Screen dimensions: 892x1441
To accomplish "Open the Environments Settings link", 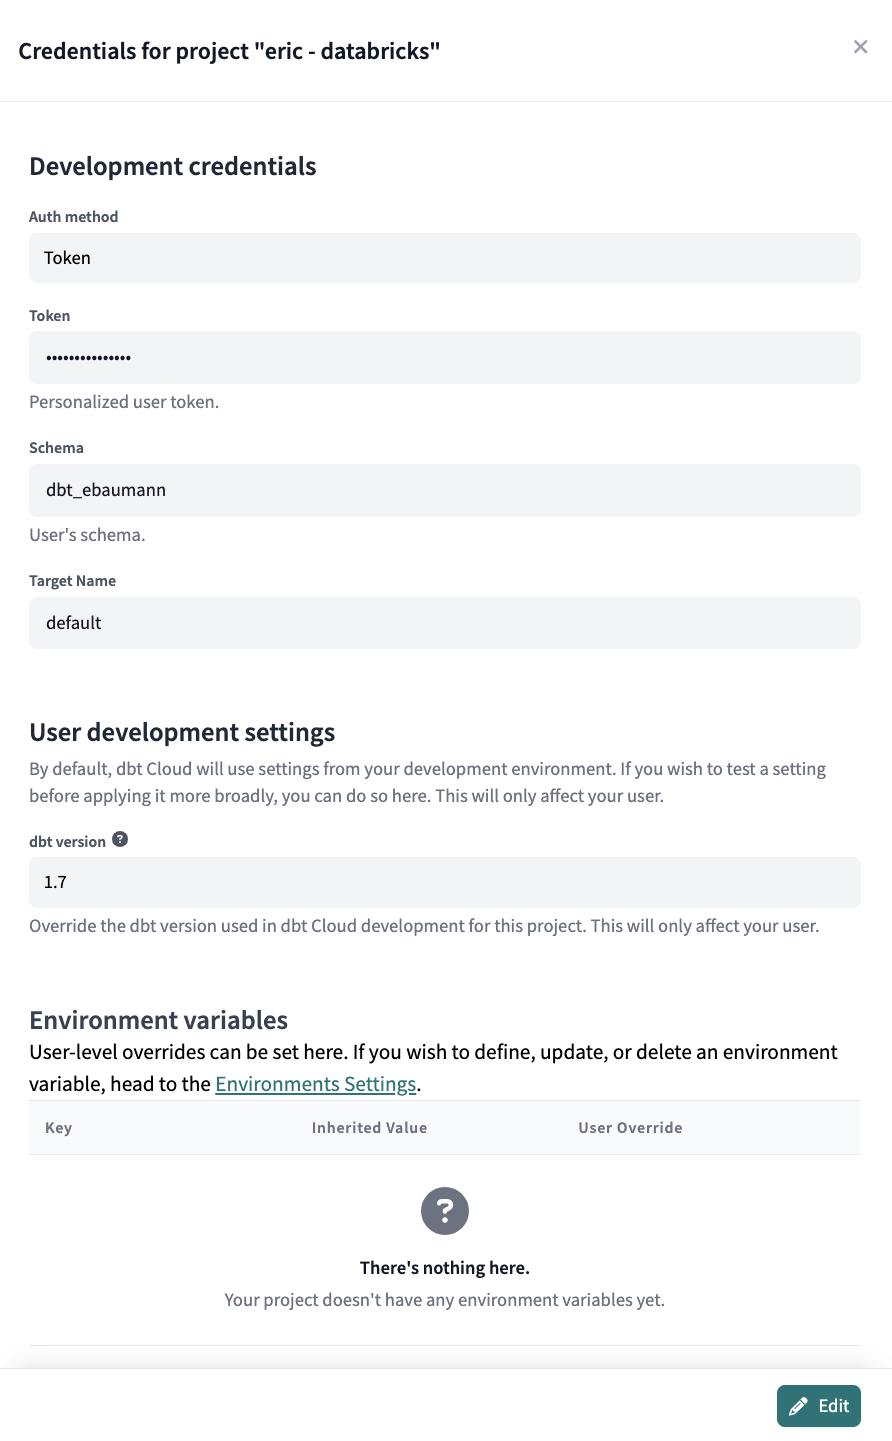I will (x=315, y=1083).
